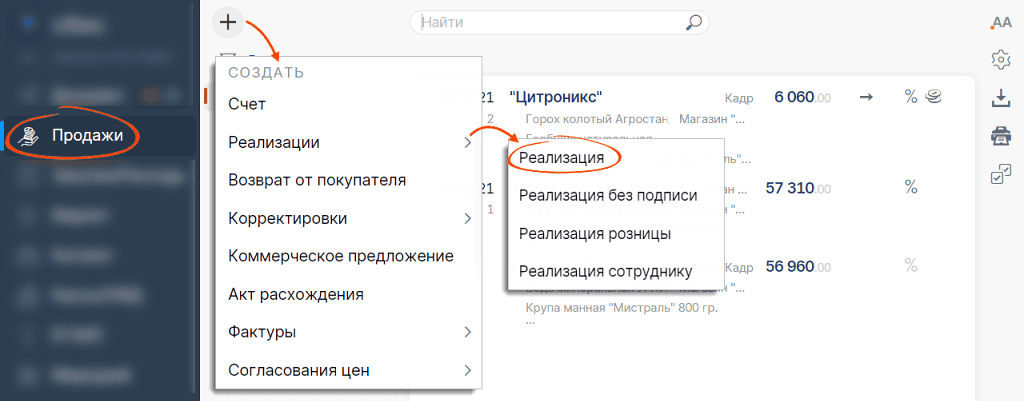Click the Найти search field
The image size is (1024, 401).
click(550, 21)
